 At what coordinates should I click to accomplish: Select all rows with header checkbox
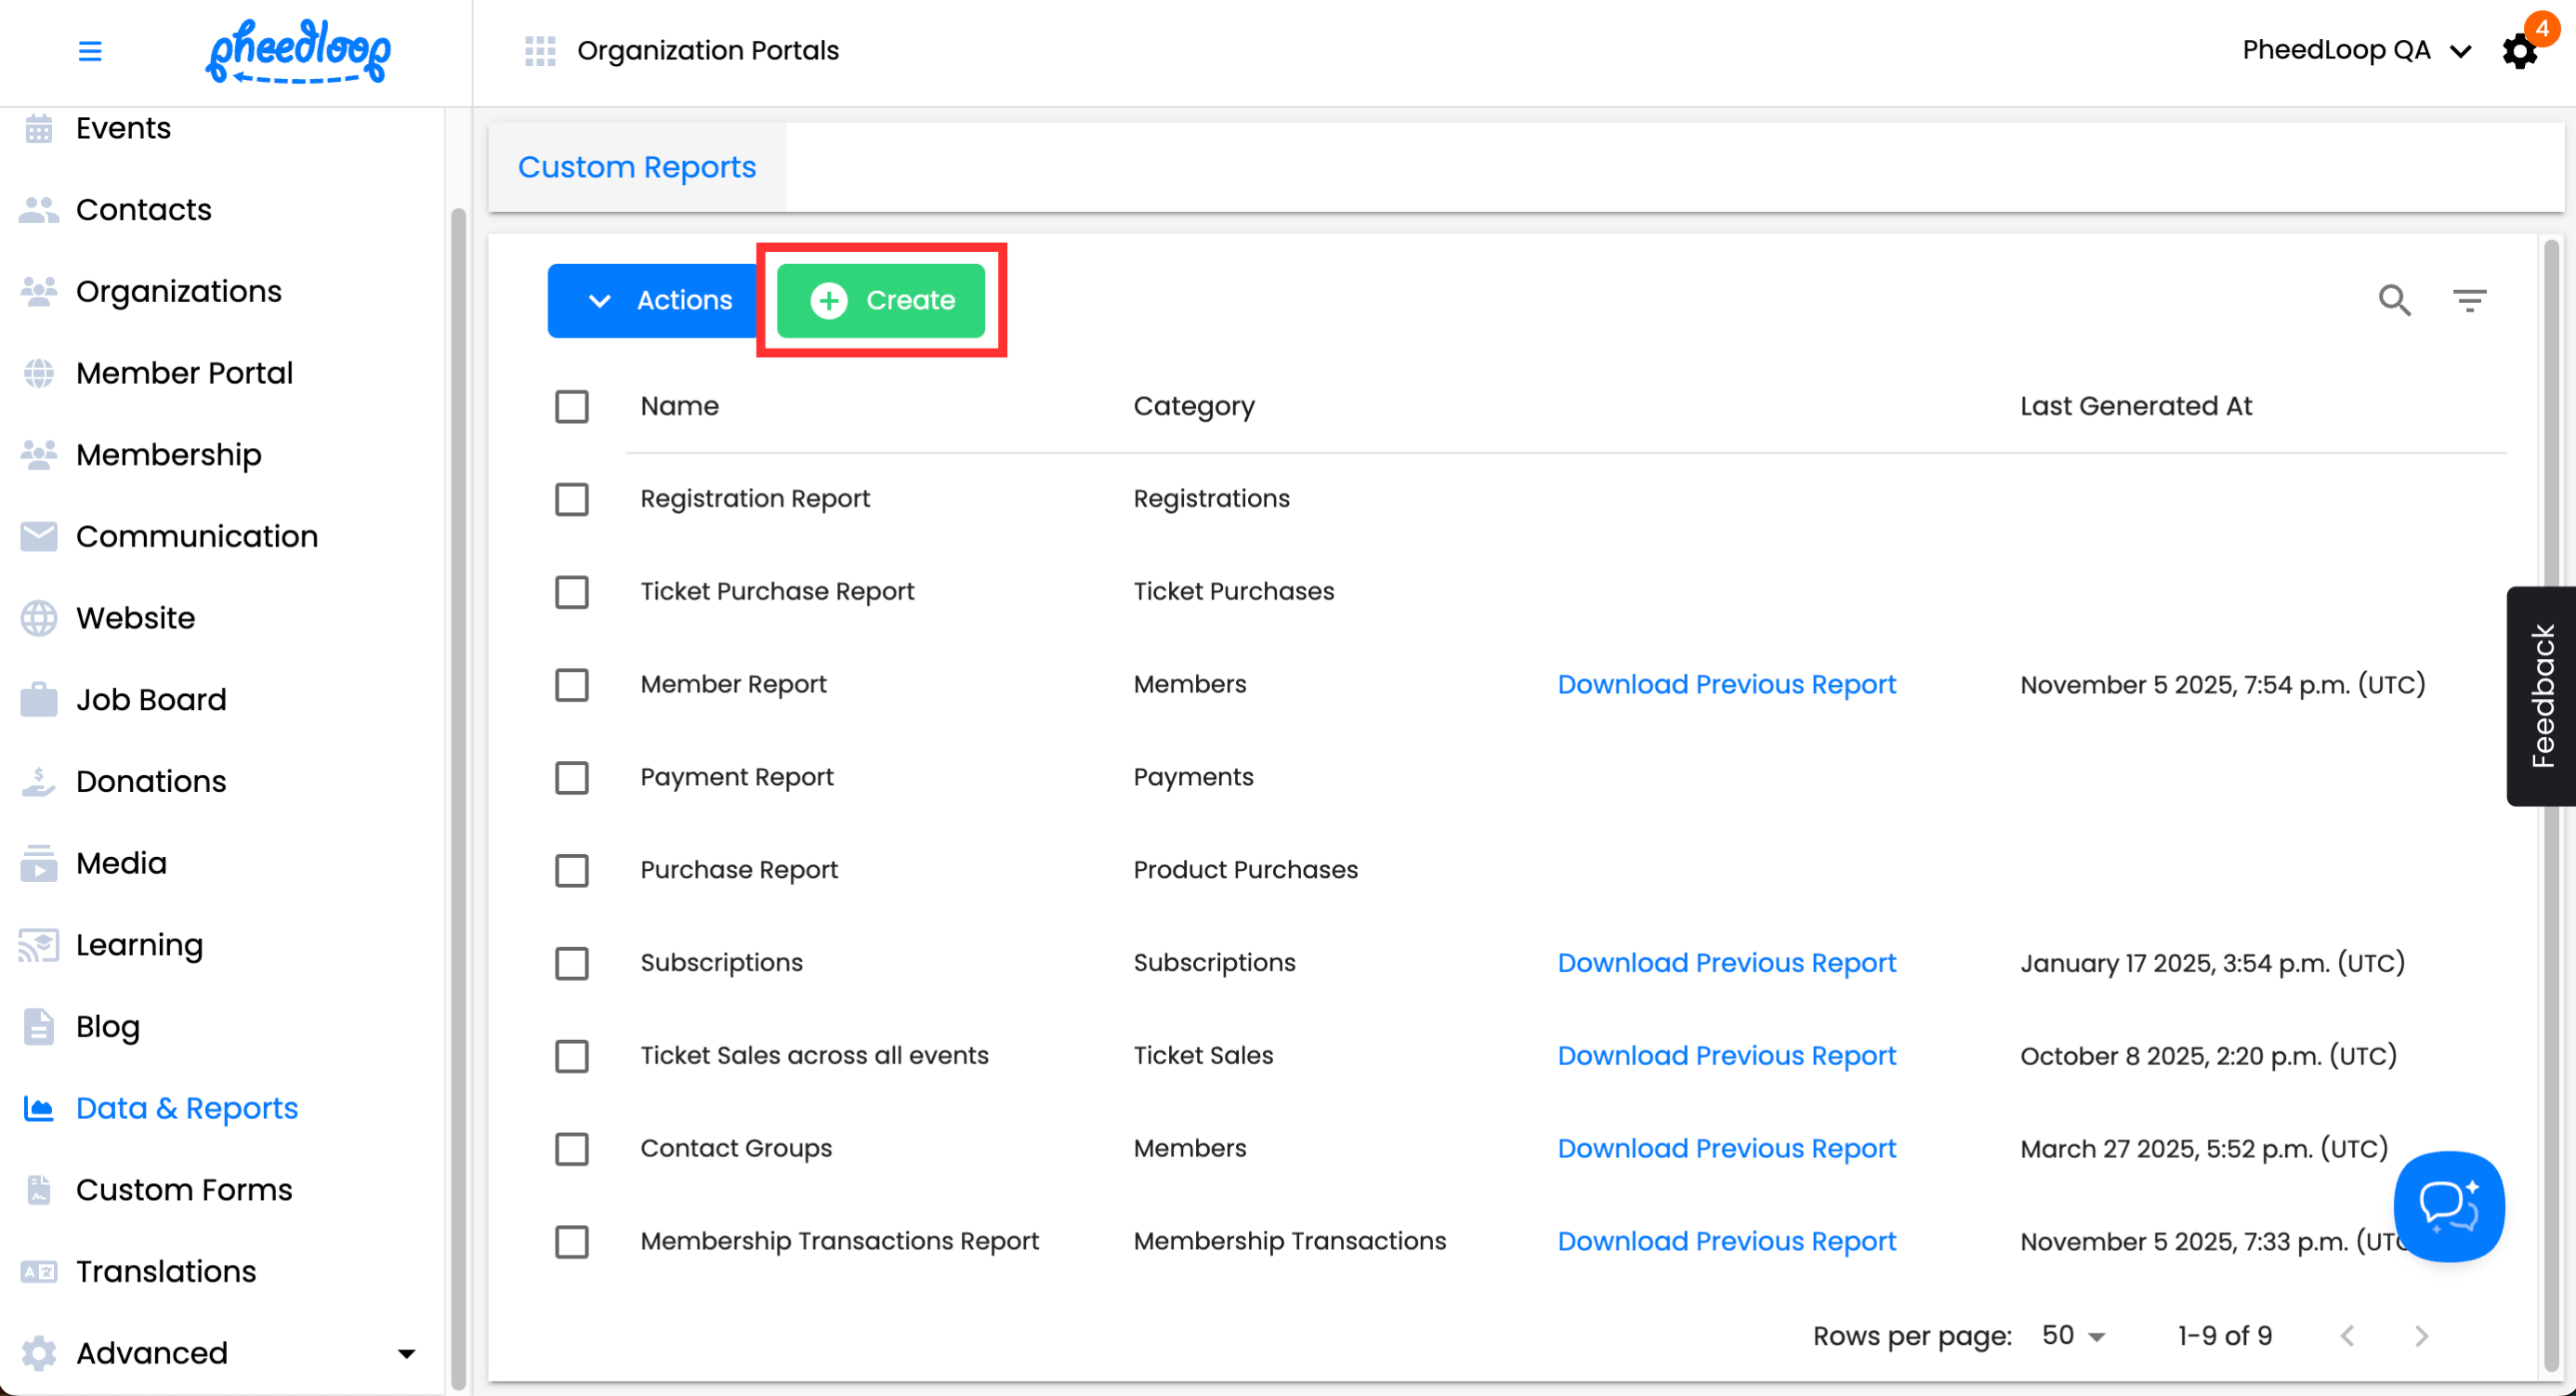(572, 406)
